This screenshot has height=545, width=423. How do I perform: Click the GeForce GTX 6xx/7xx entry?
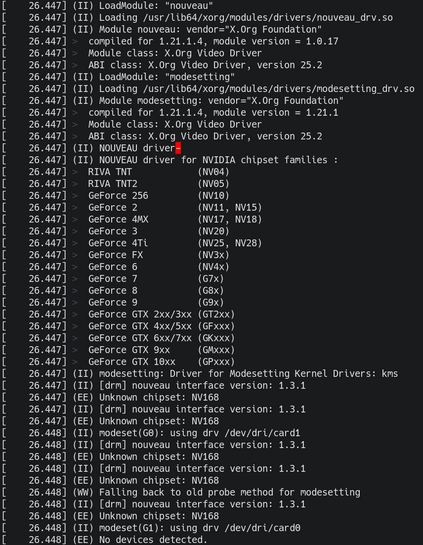[x=162, y=338]
